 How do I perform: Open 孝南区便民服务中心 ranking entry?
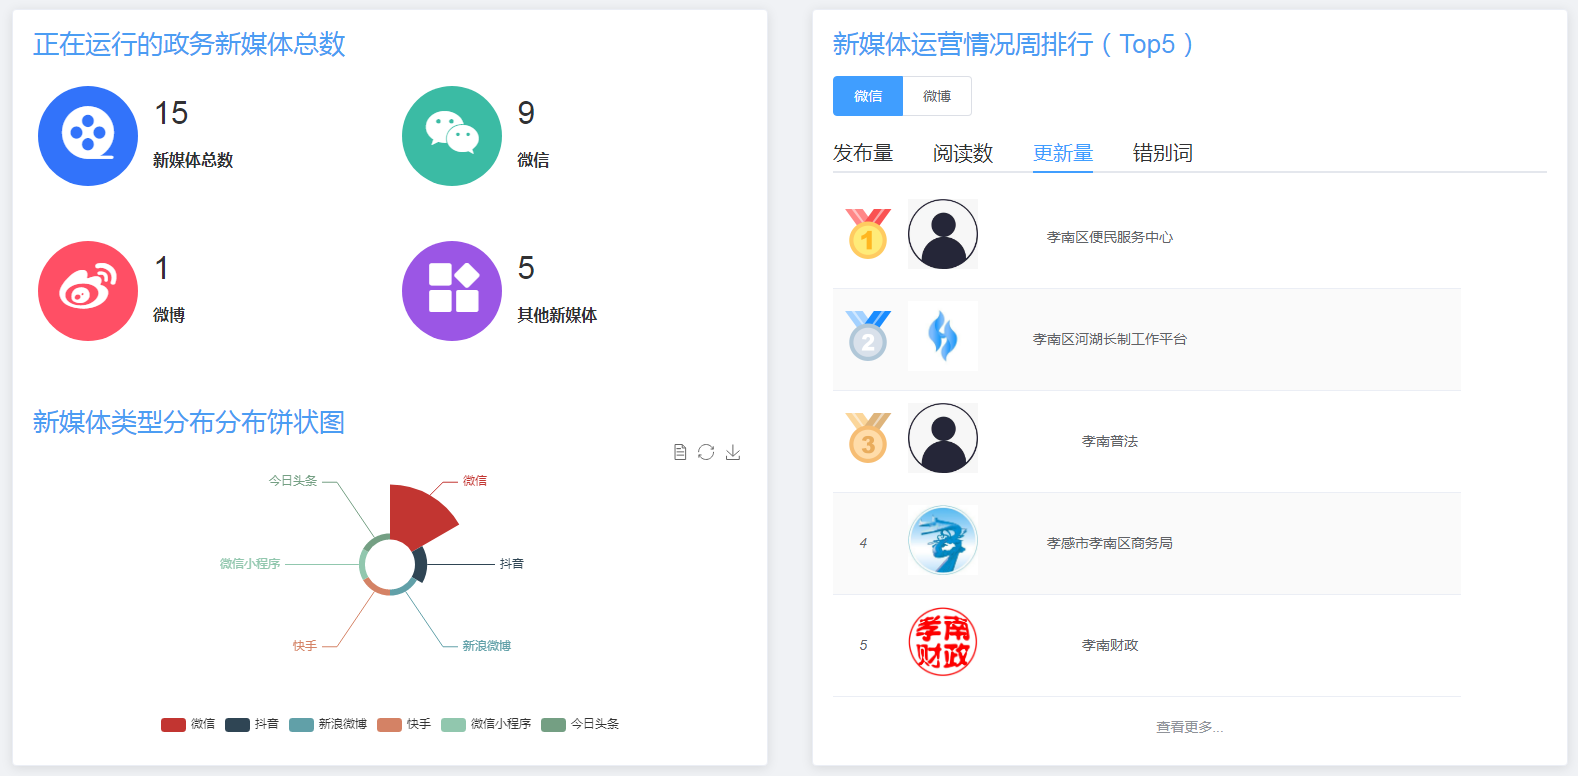[x=1109, y=237]
